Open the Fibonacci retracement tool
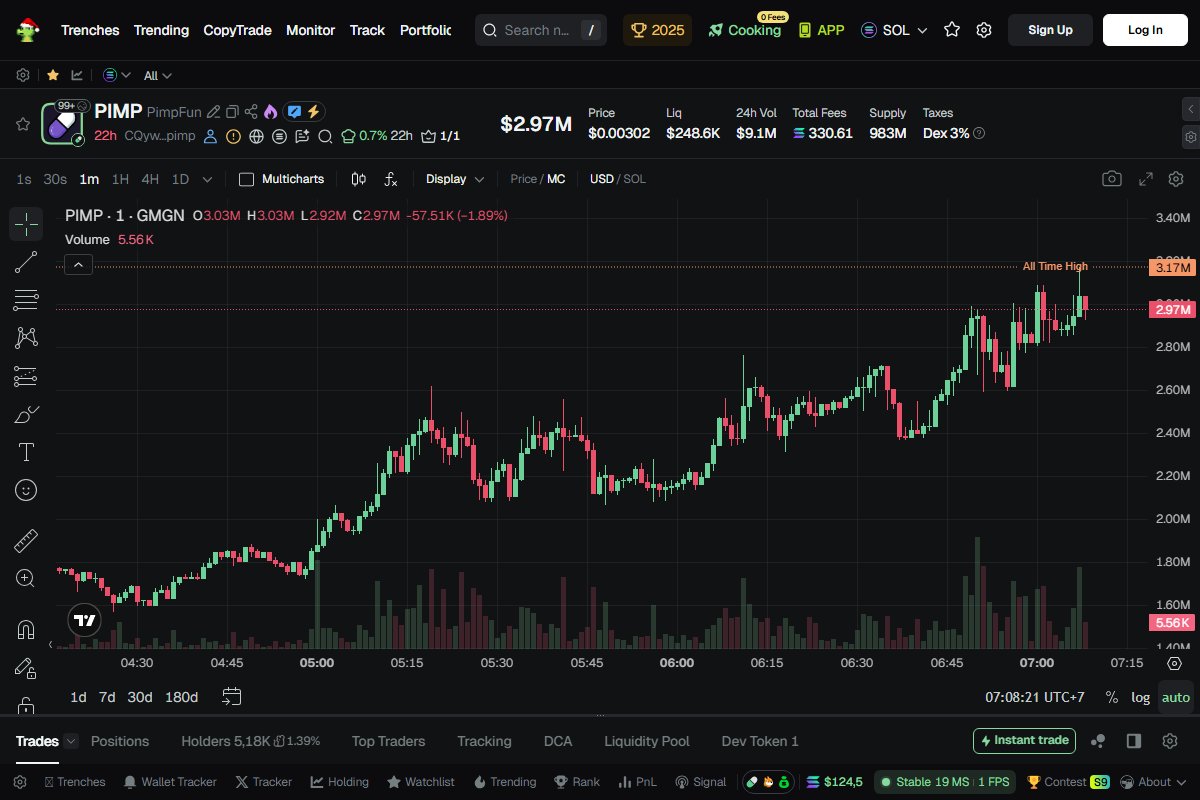The height and width of the screenshot is (800, 1200). [26, 300]
